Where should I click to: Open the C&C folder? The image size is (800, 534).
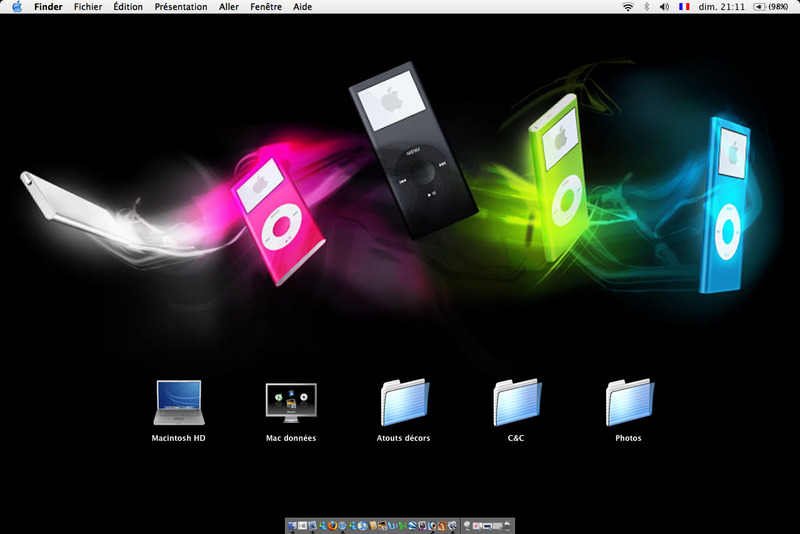coord(517,403)
